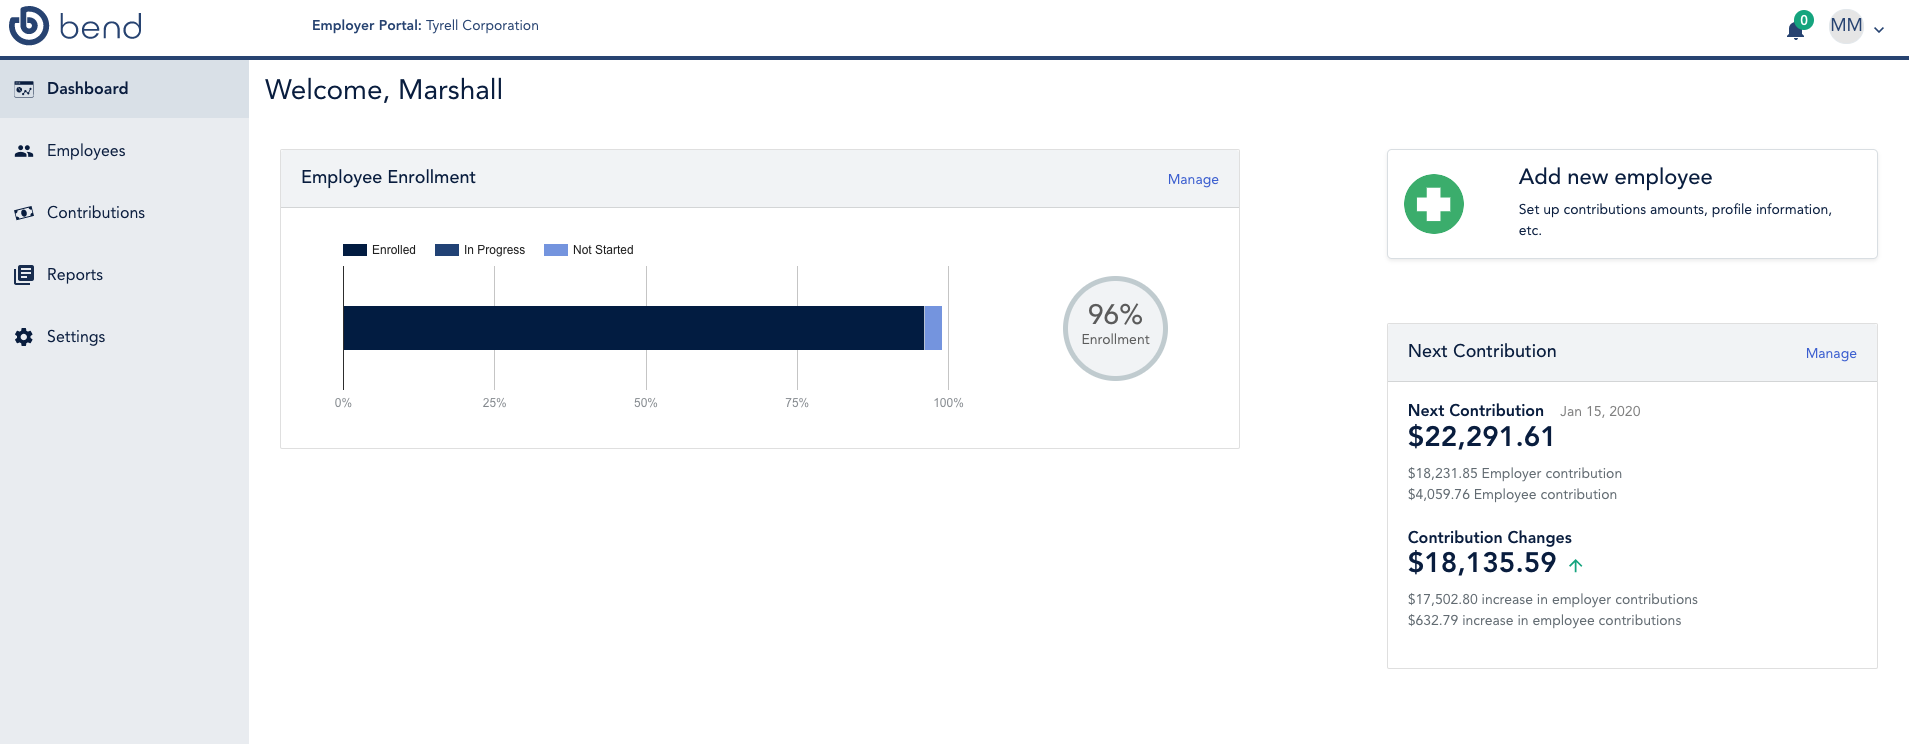
Task: Go to the Employees section
Action: [x=124, y=150]
